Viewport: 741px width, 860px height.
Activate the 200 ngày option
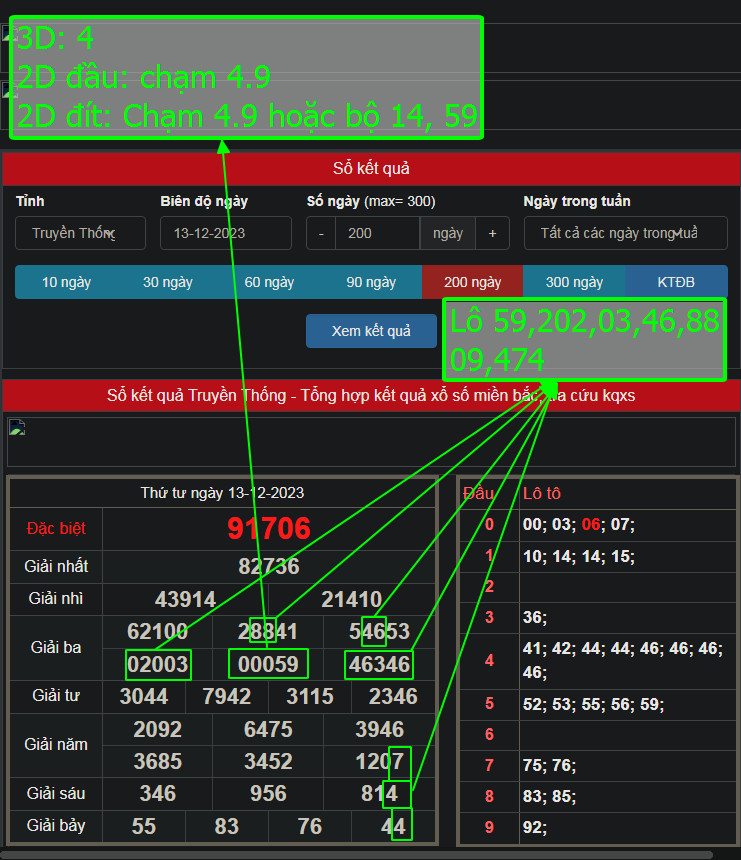click(x=472, y=282)
